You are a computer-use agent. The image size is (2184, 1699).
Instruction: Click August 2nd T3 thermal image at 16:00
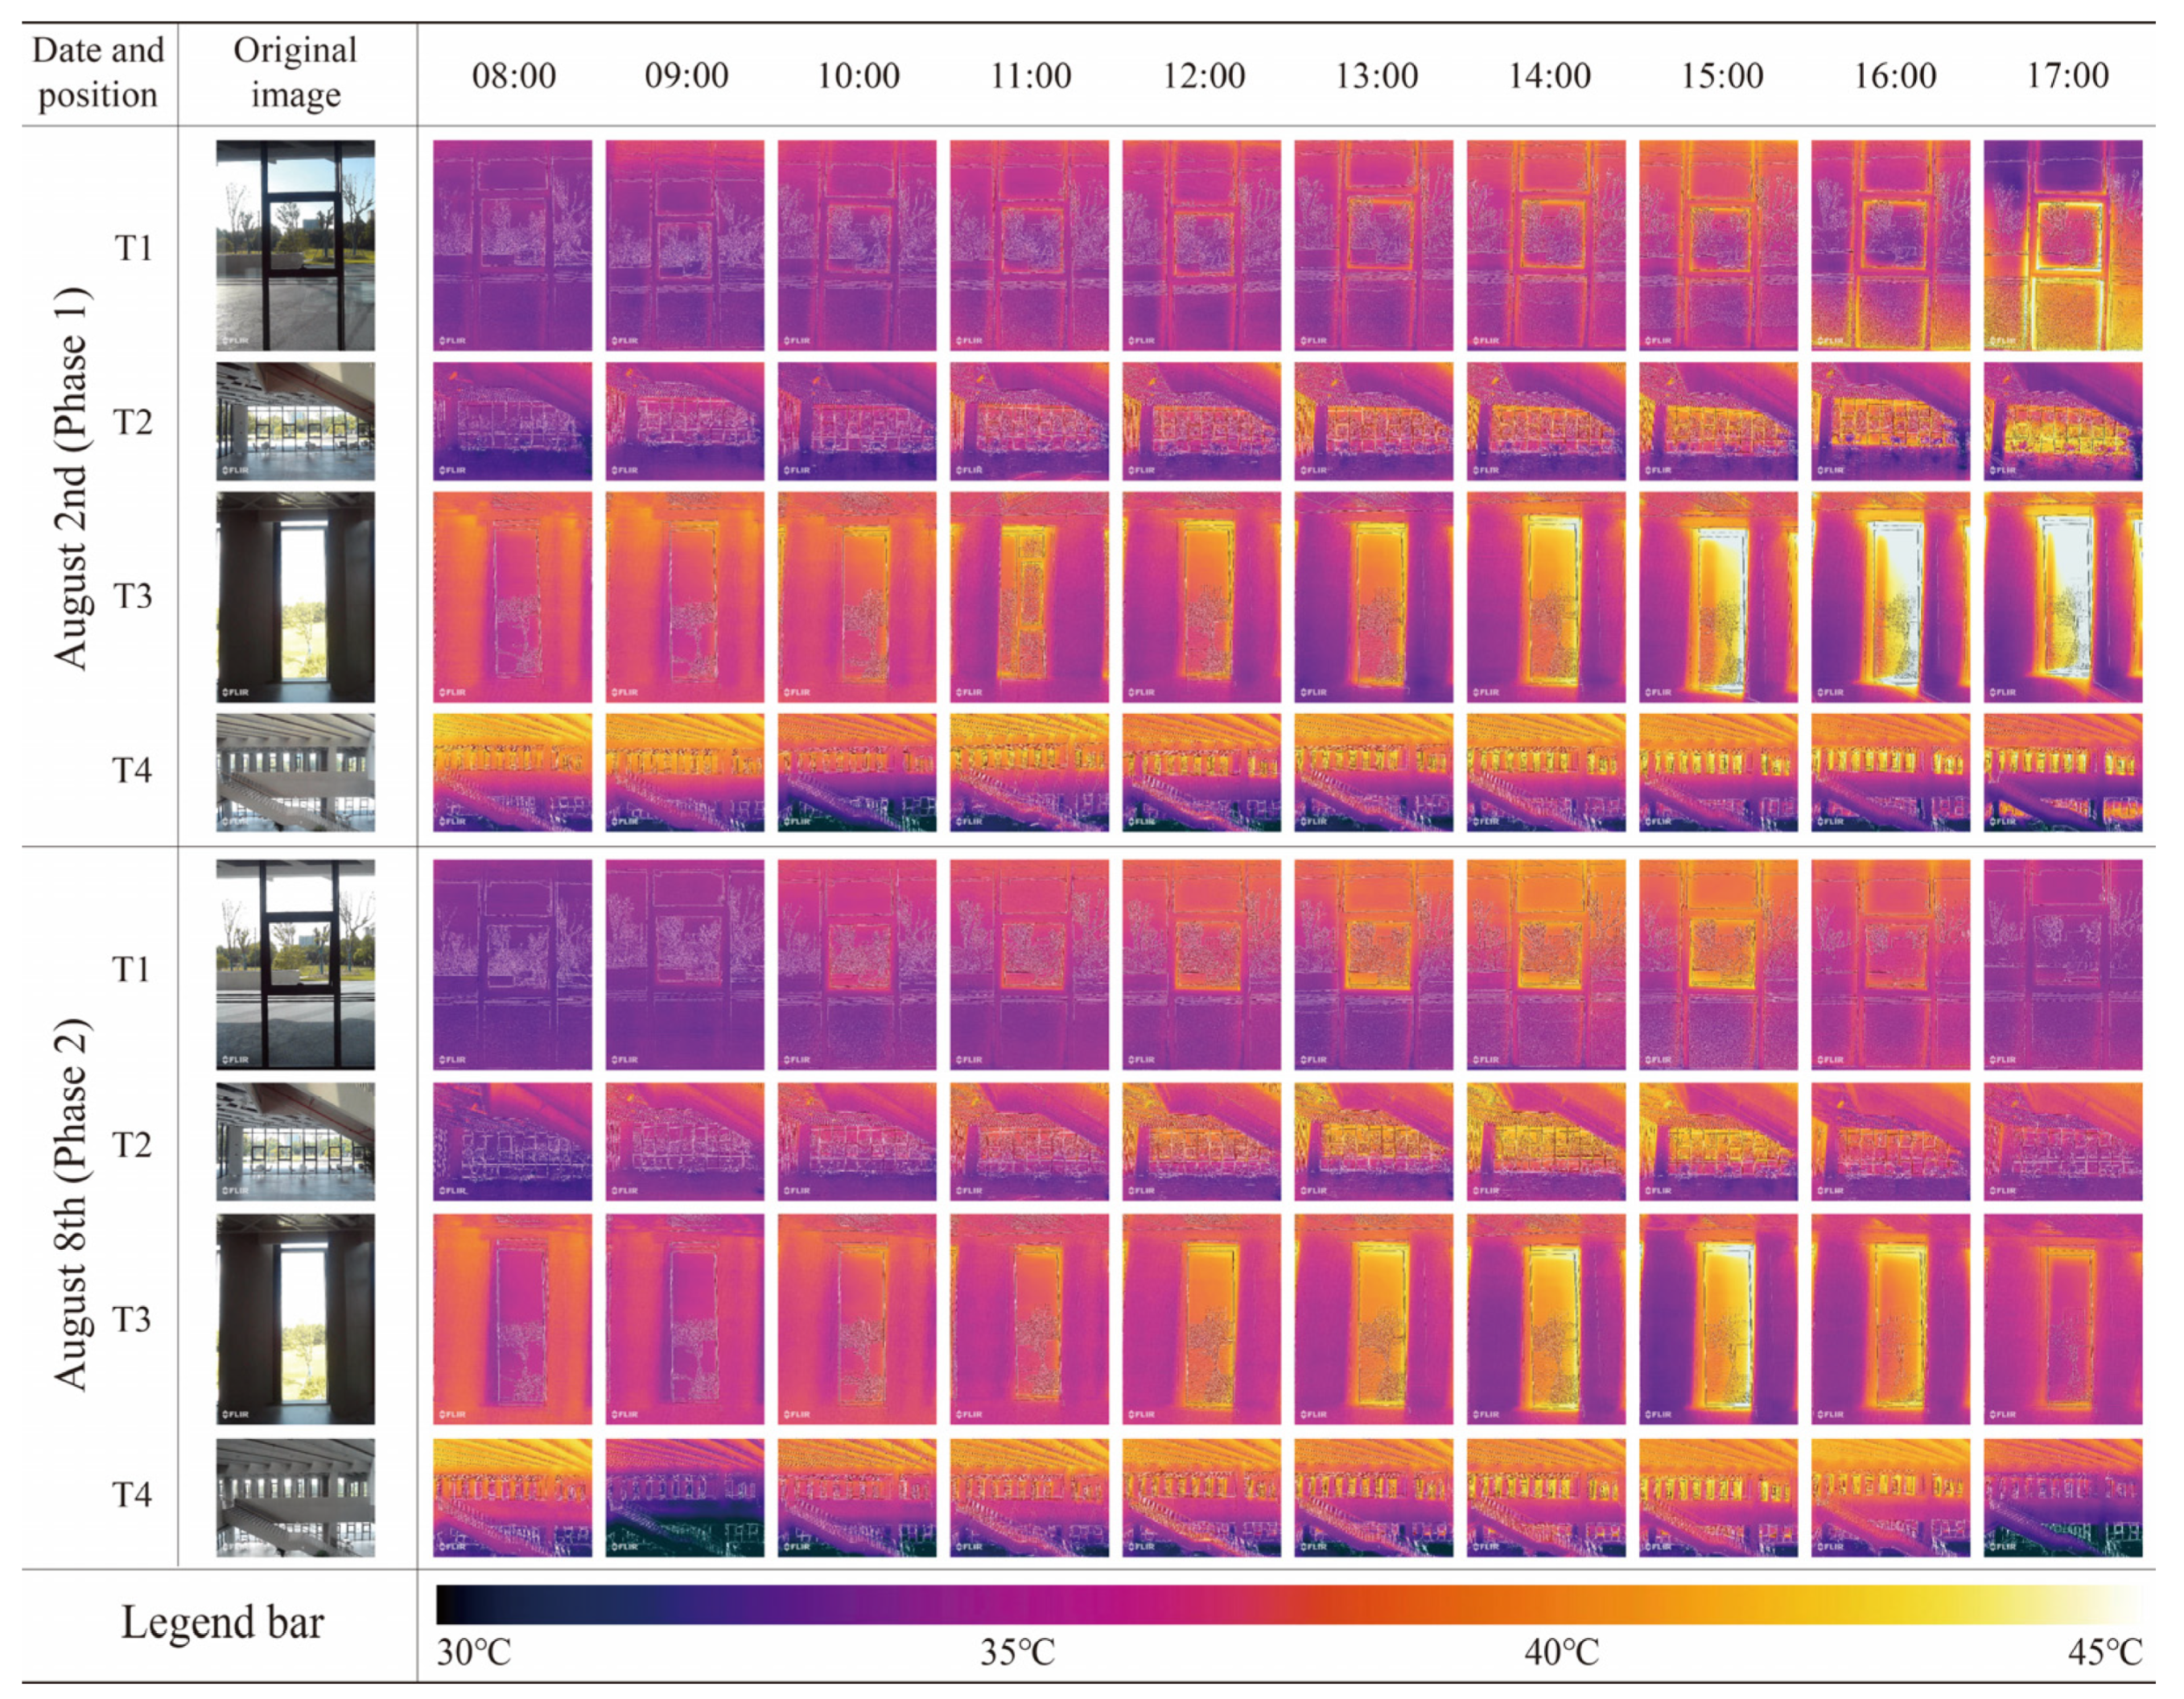[1890, 597]
